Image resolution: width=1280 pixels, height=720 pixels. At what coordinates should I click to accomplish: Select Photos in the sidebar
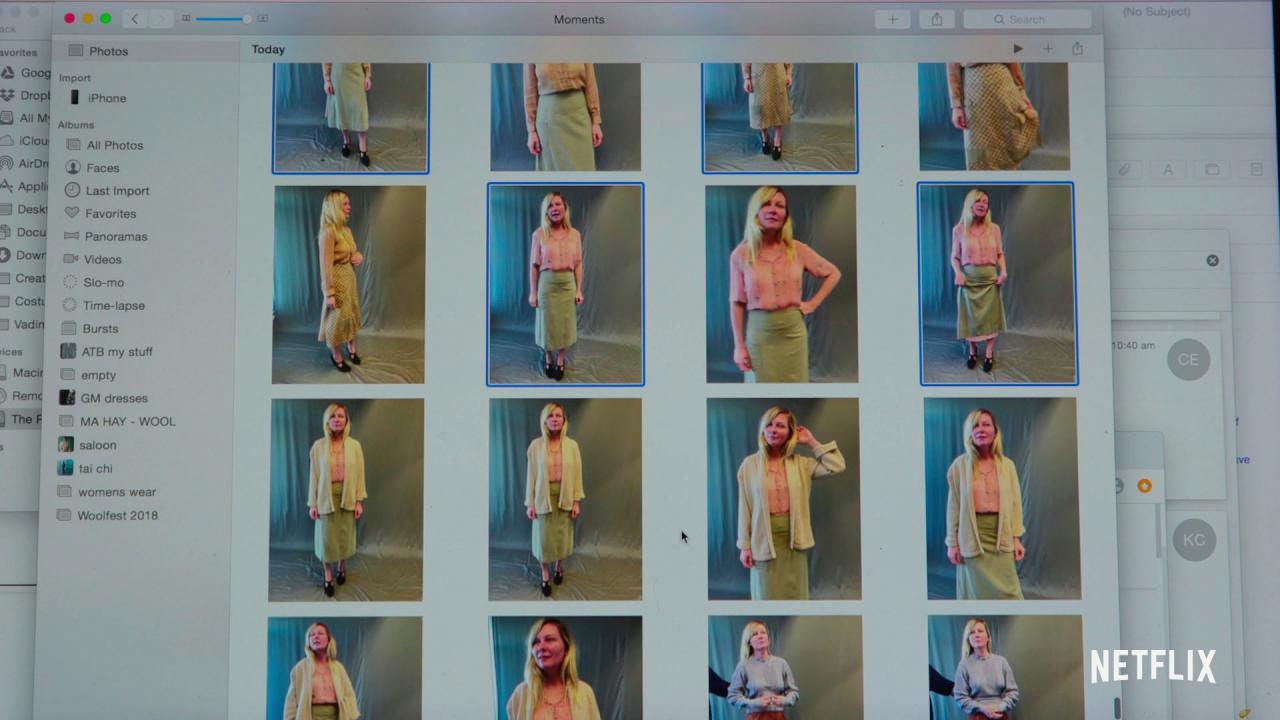pyautogui.click(x=108, y=51)
